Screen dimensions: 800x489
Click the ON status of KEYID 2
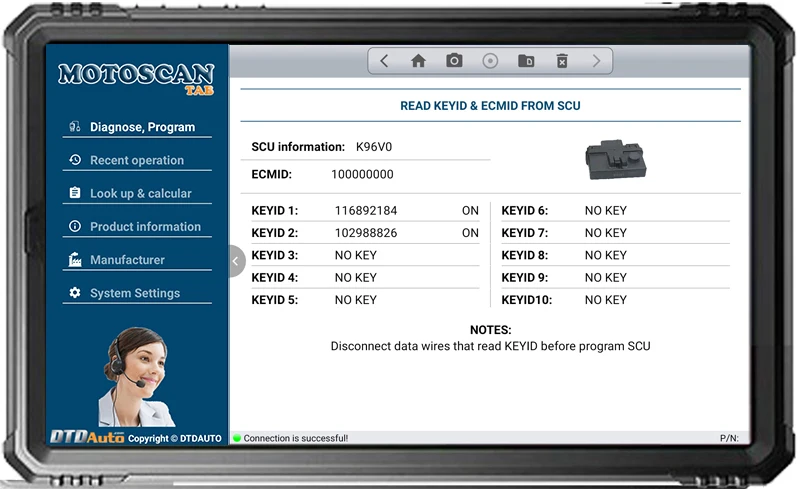point(470,233)
